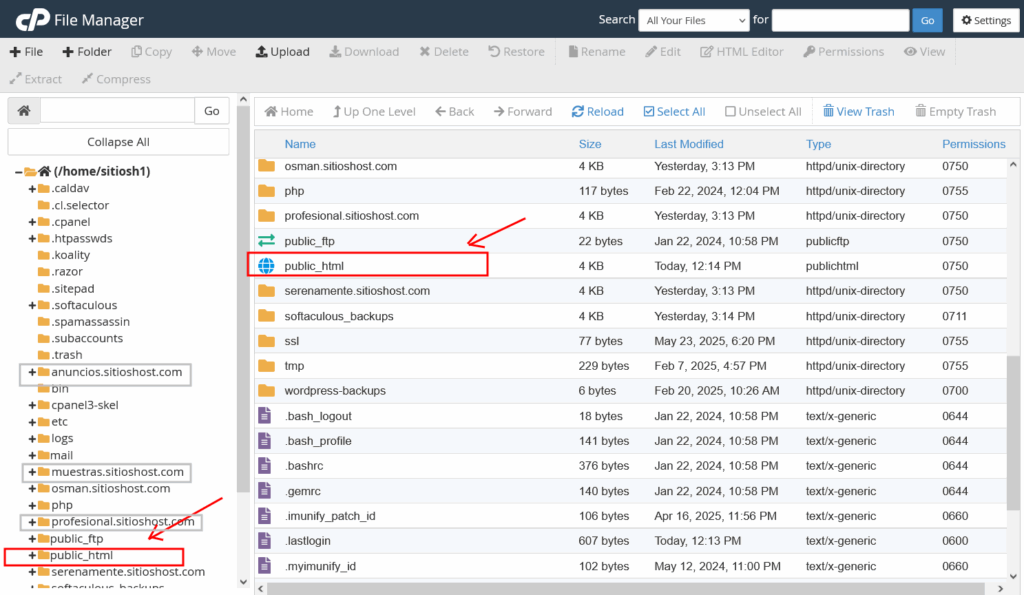Image resolution: width=1024 pixels, height=595 pixels.
Task: Click the Compress toolbar button
Action: (x=116, y=79)
